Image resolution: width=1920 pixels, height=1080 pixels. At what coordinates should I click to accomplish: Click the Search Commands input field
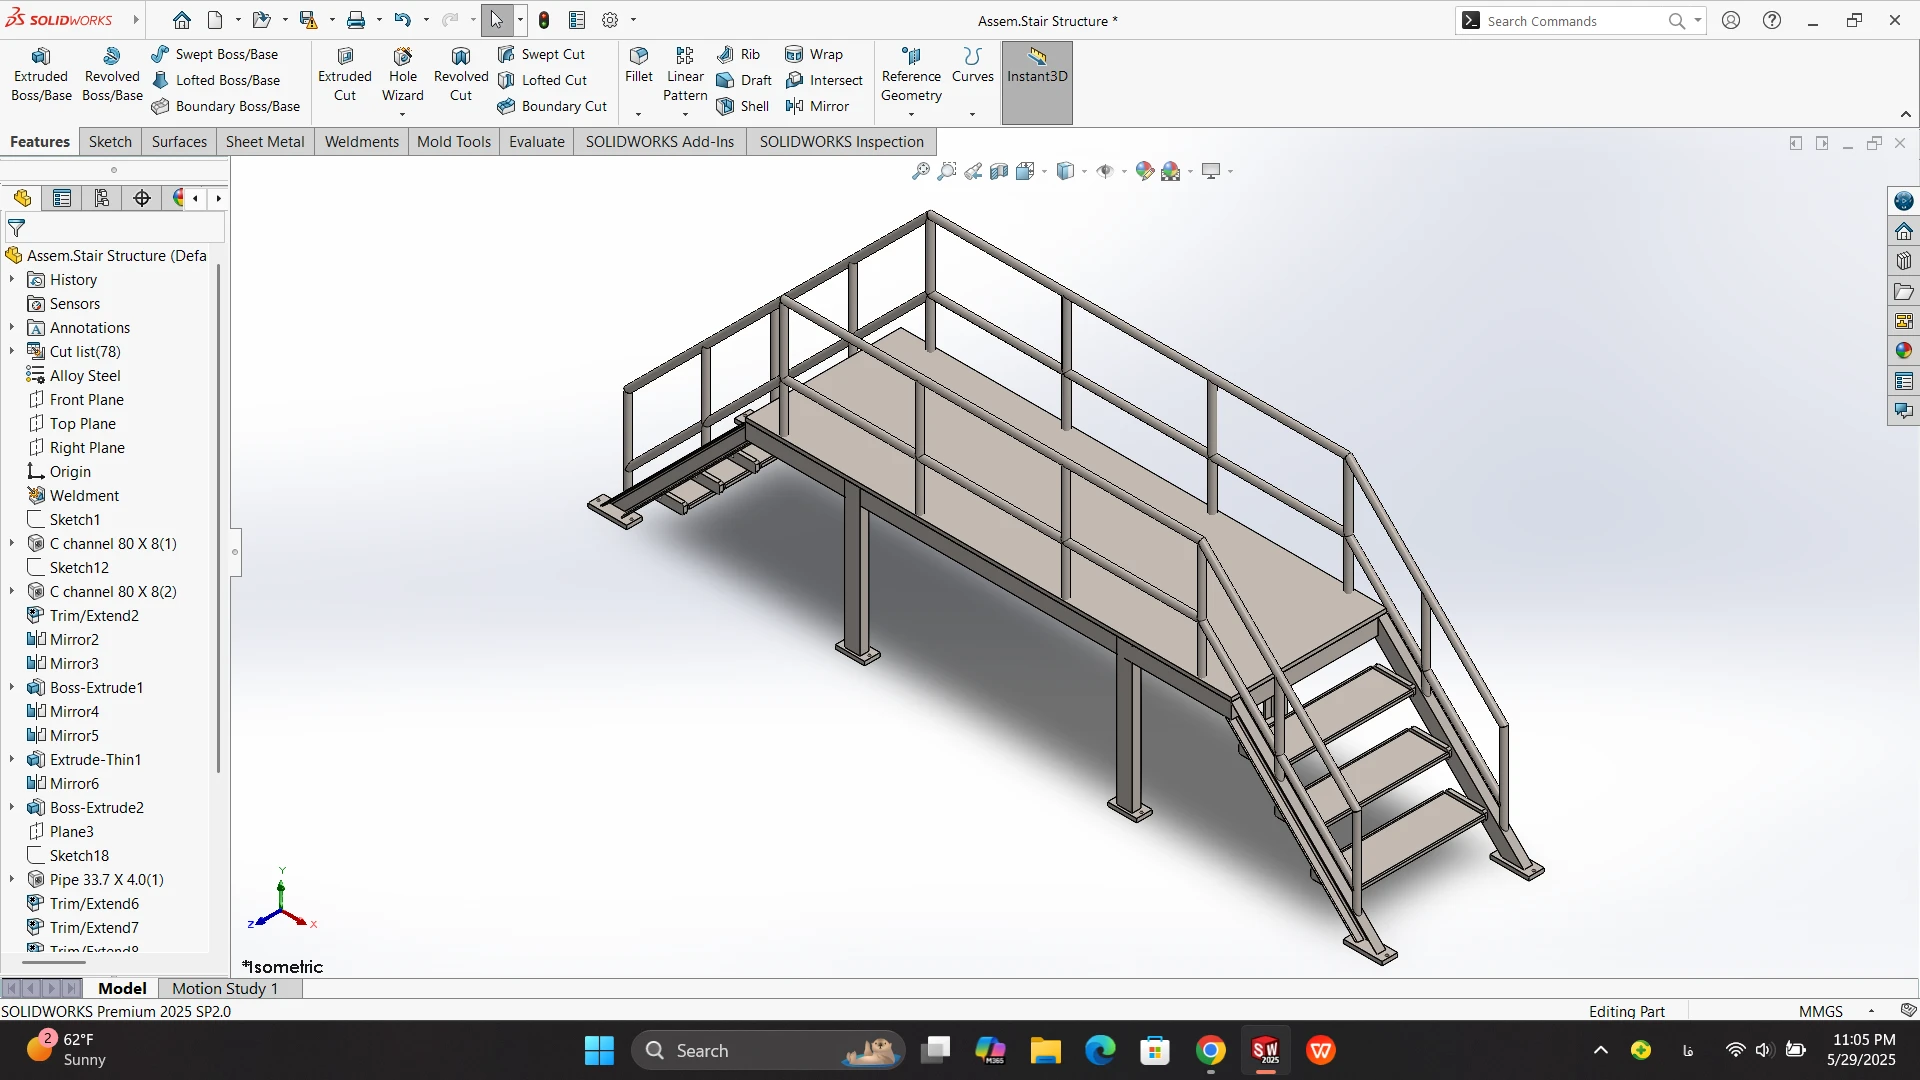point(1570,21)
